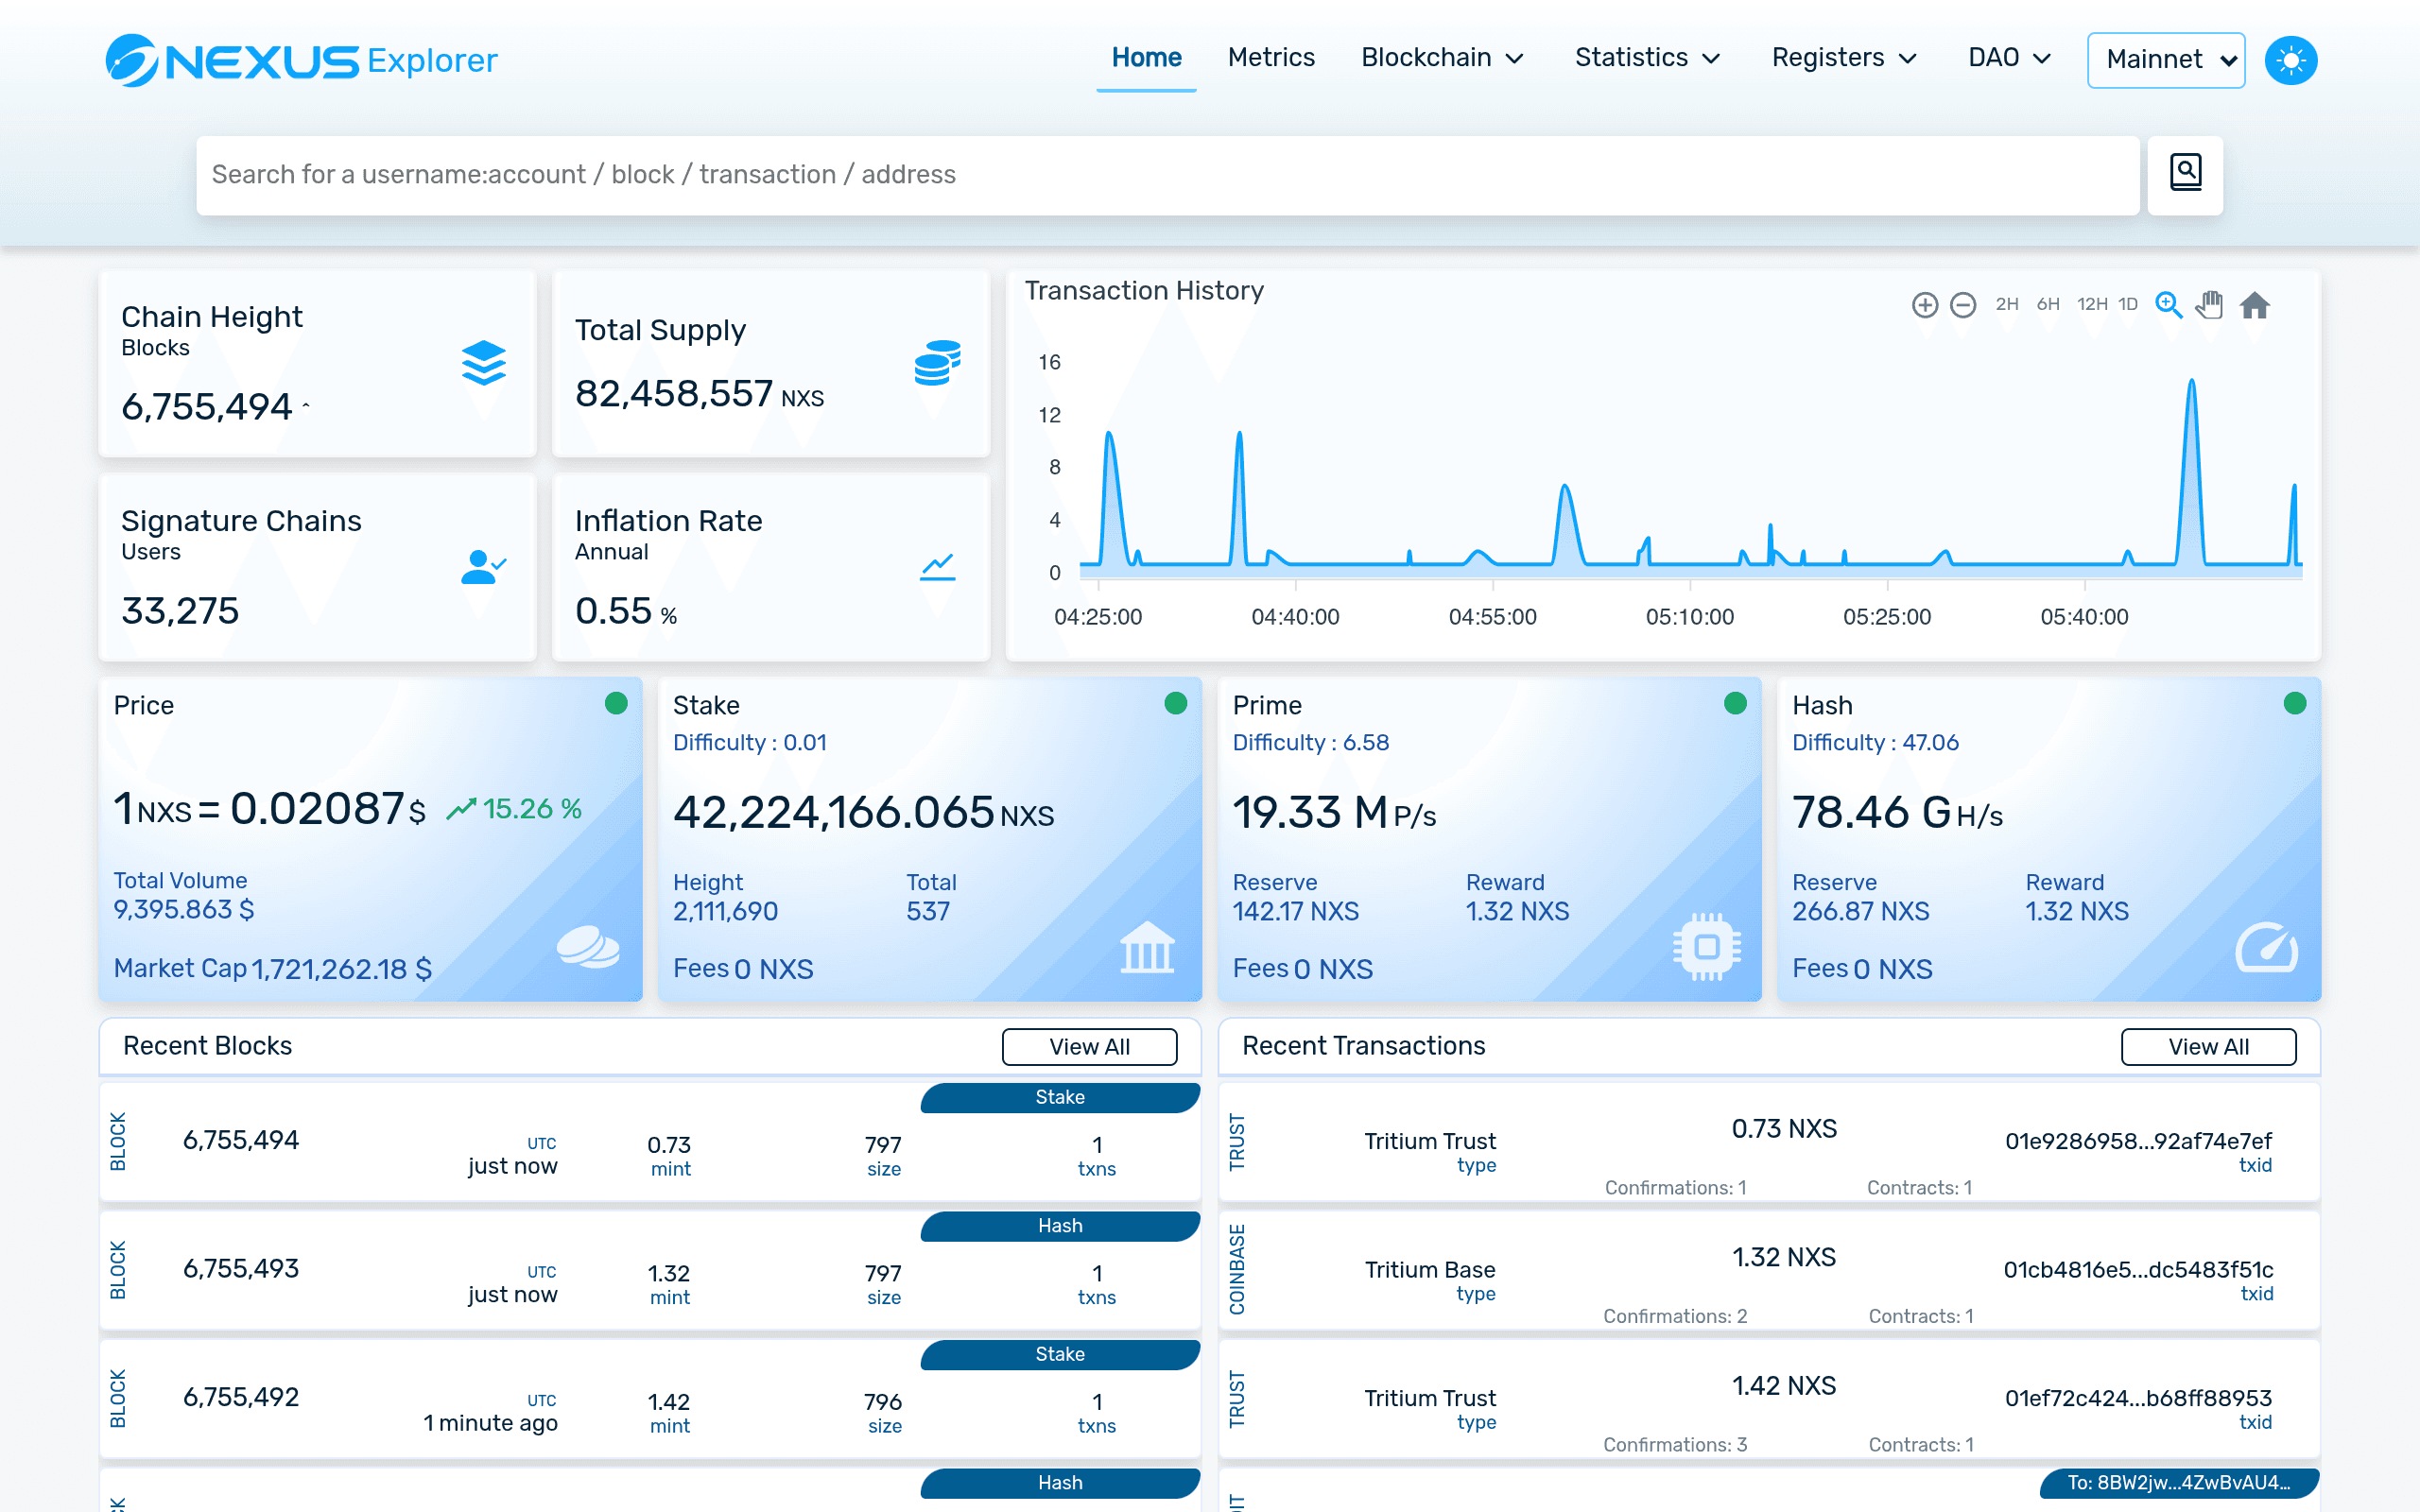Focus the search input field

(1167, 175)
